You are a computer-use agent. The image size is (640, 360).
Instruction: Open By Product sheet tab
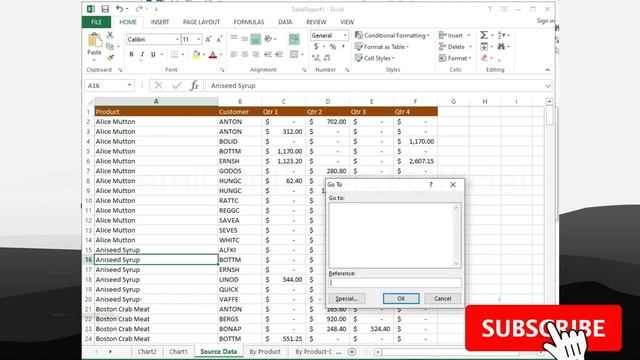pos(264,351)
